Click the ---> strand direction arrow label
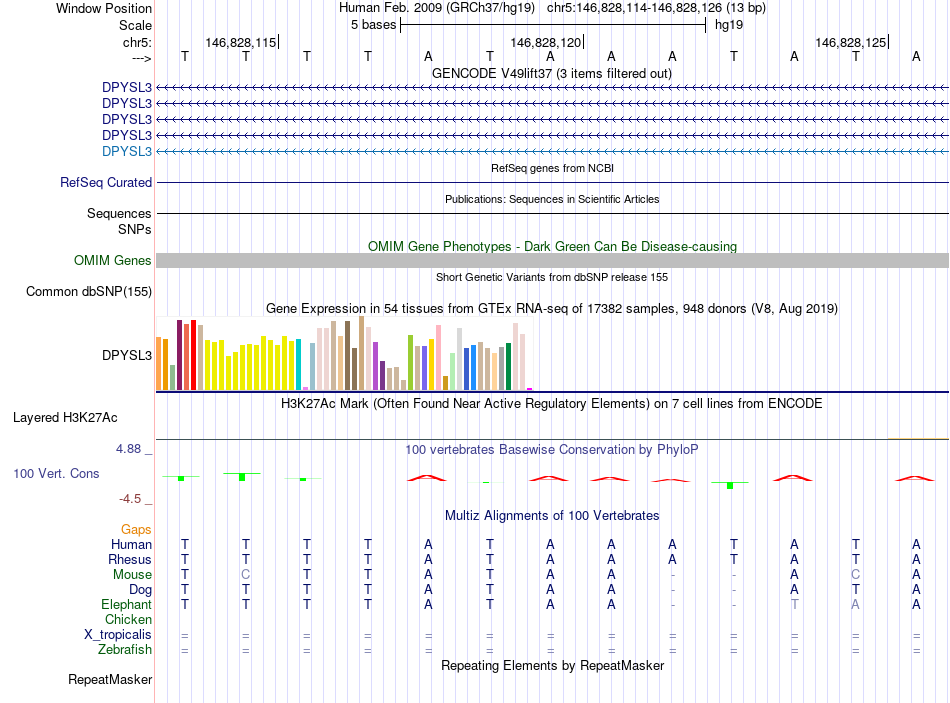 pos(142,58)
